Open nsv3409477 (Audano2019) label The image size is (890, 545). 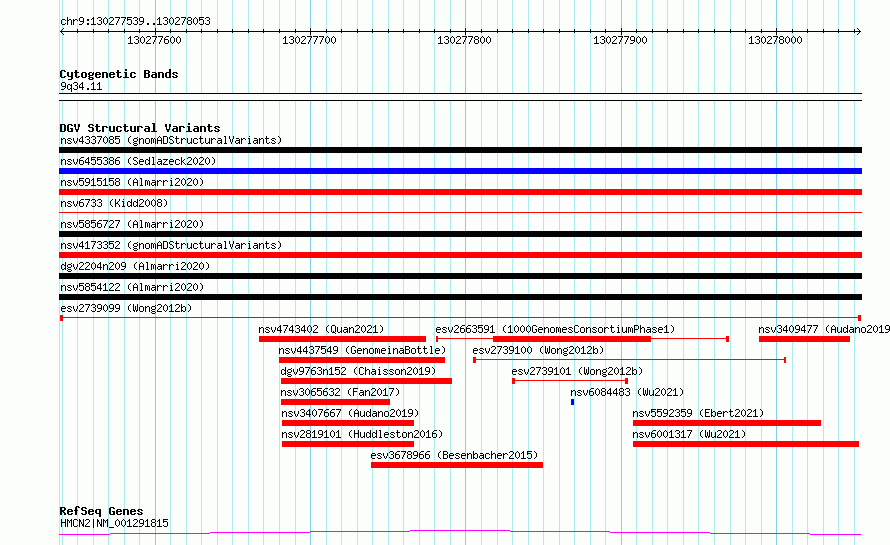(824, 329)
